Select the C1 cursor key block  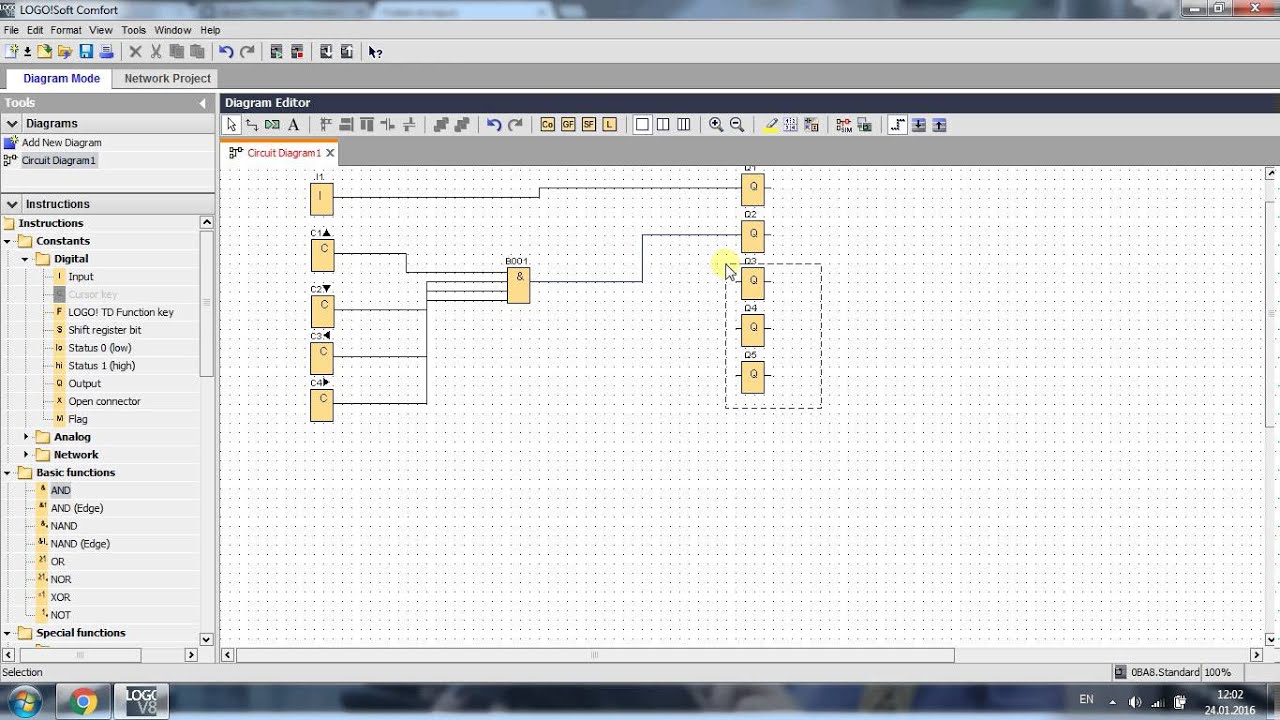tap(322, 255)
